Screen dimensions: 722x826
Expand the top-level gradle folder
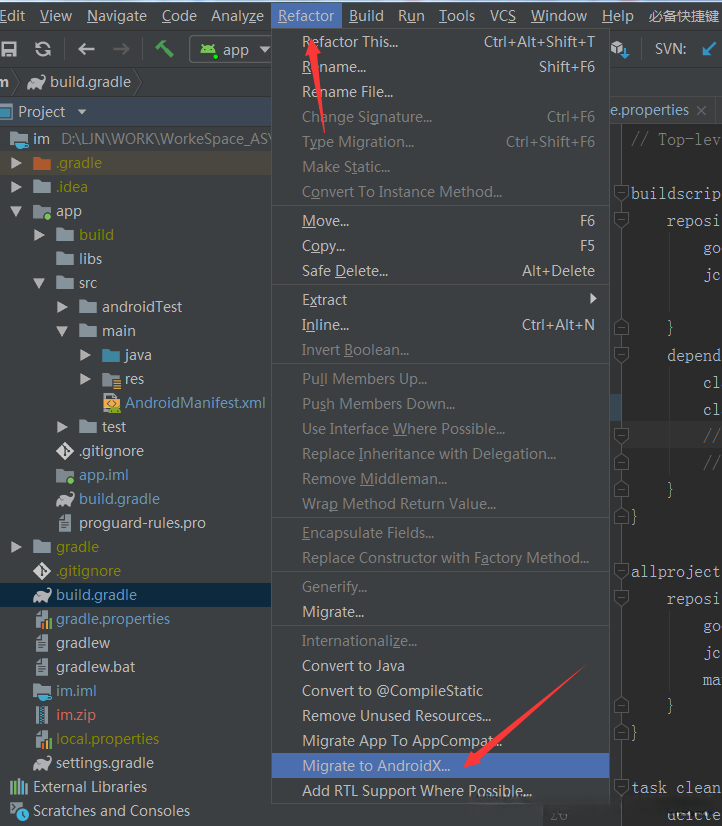pyautogui.click(x=16, y=547)
